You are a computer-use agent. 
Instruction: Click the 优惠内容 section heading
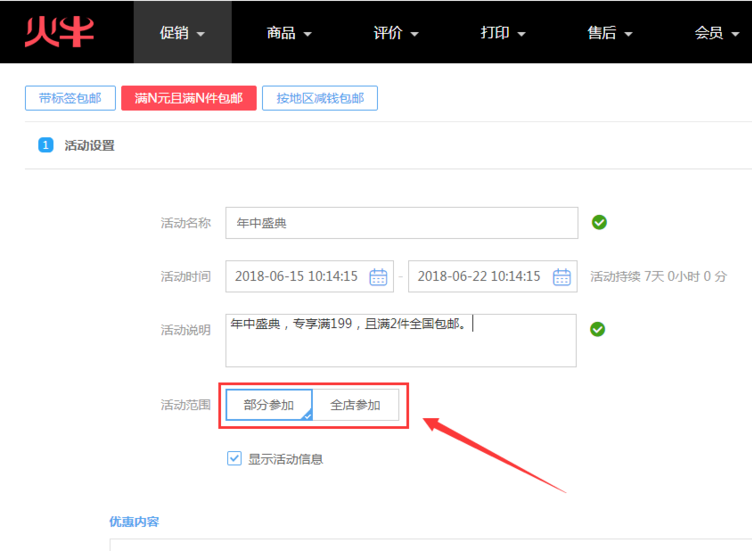click(x=134, y=522)
